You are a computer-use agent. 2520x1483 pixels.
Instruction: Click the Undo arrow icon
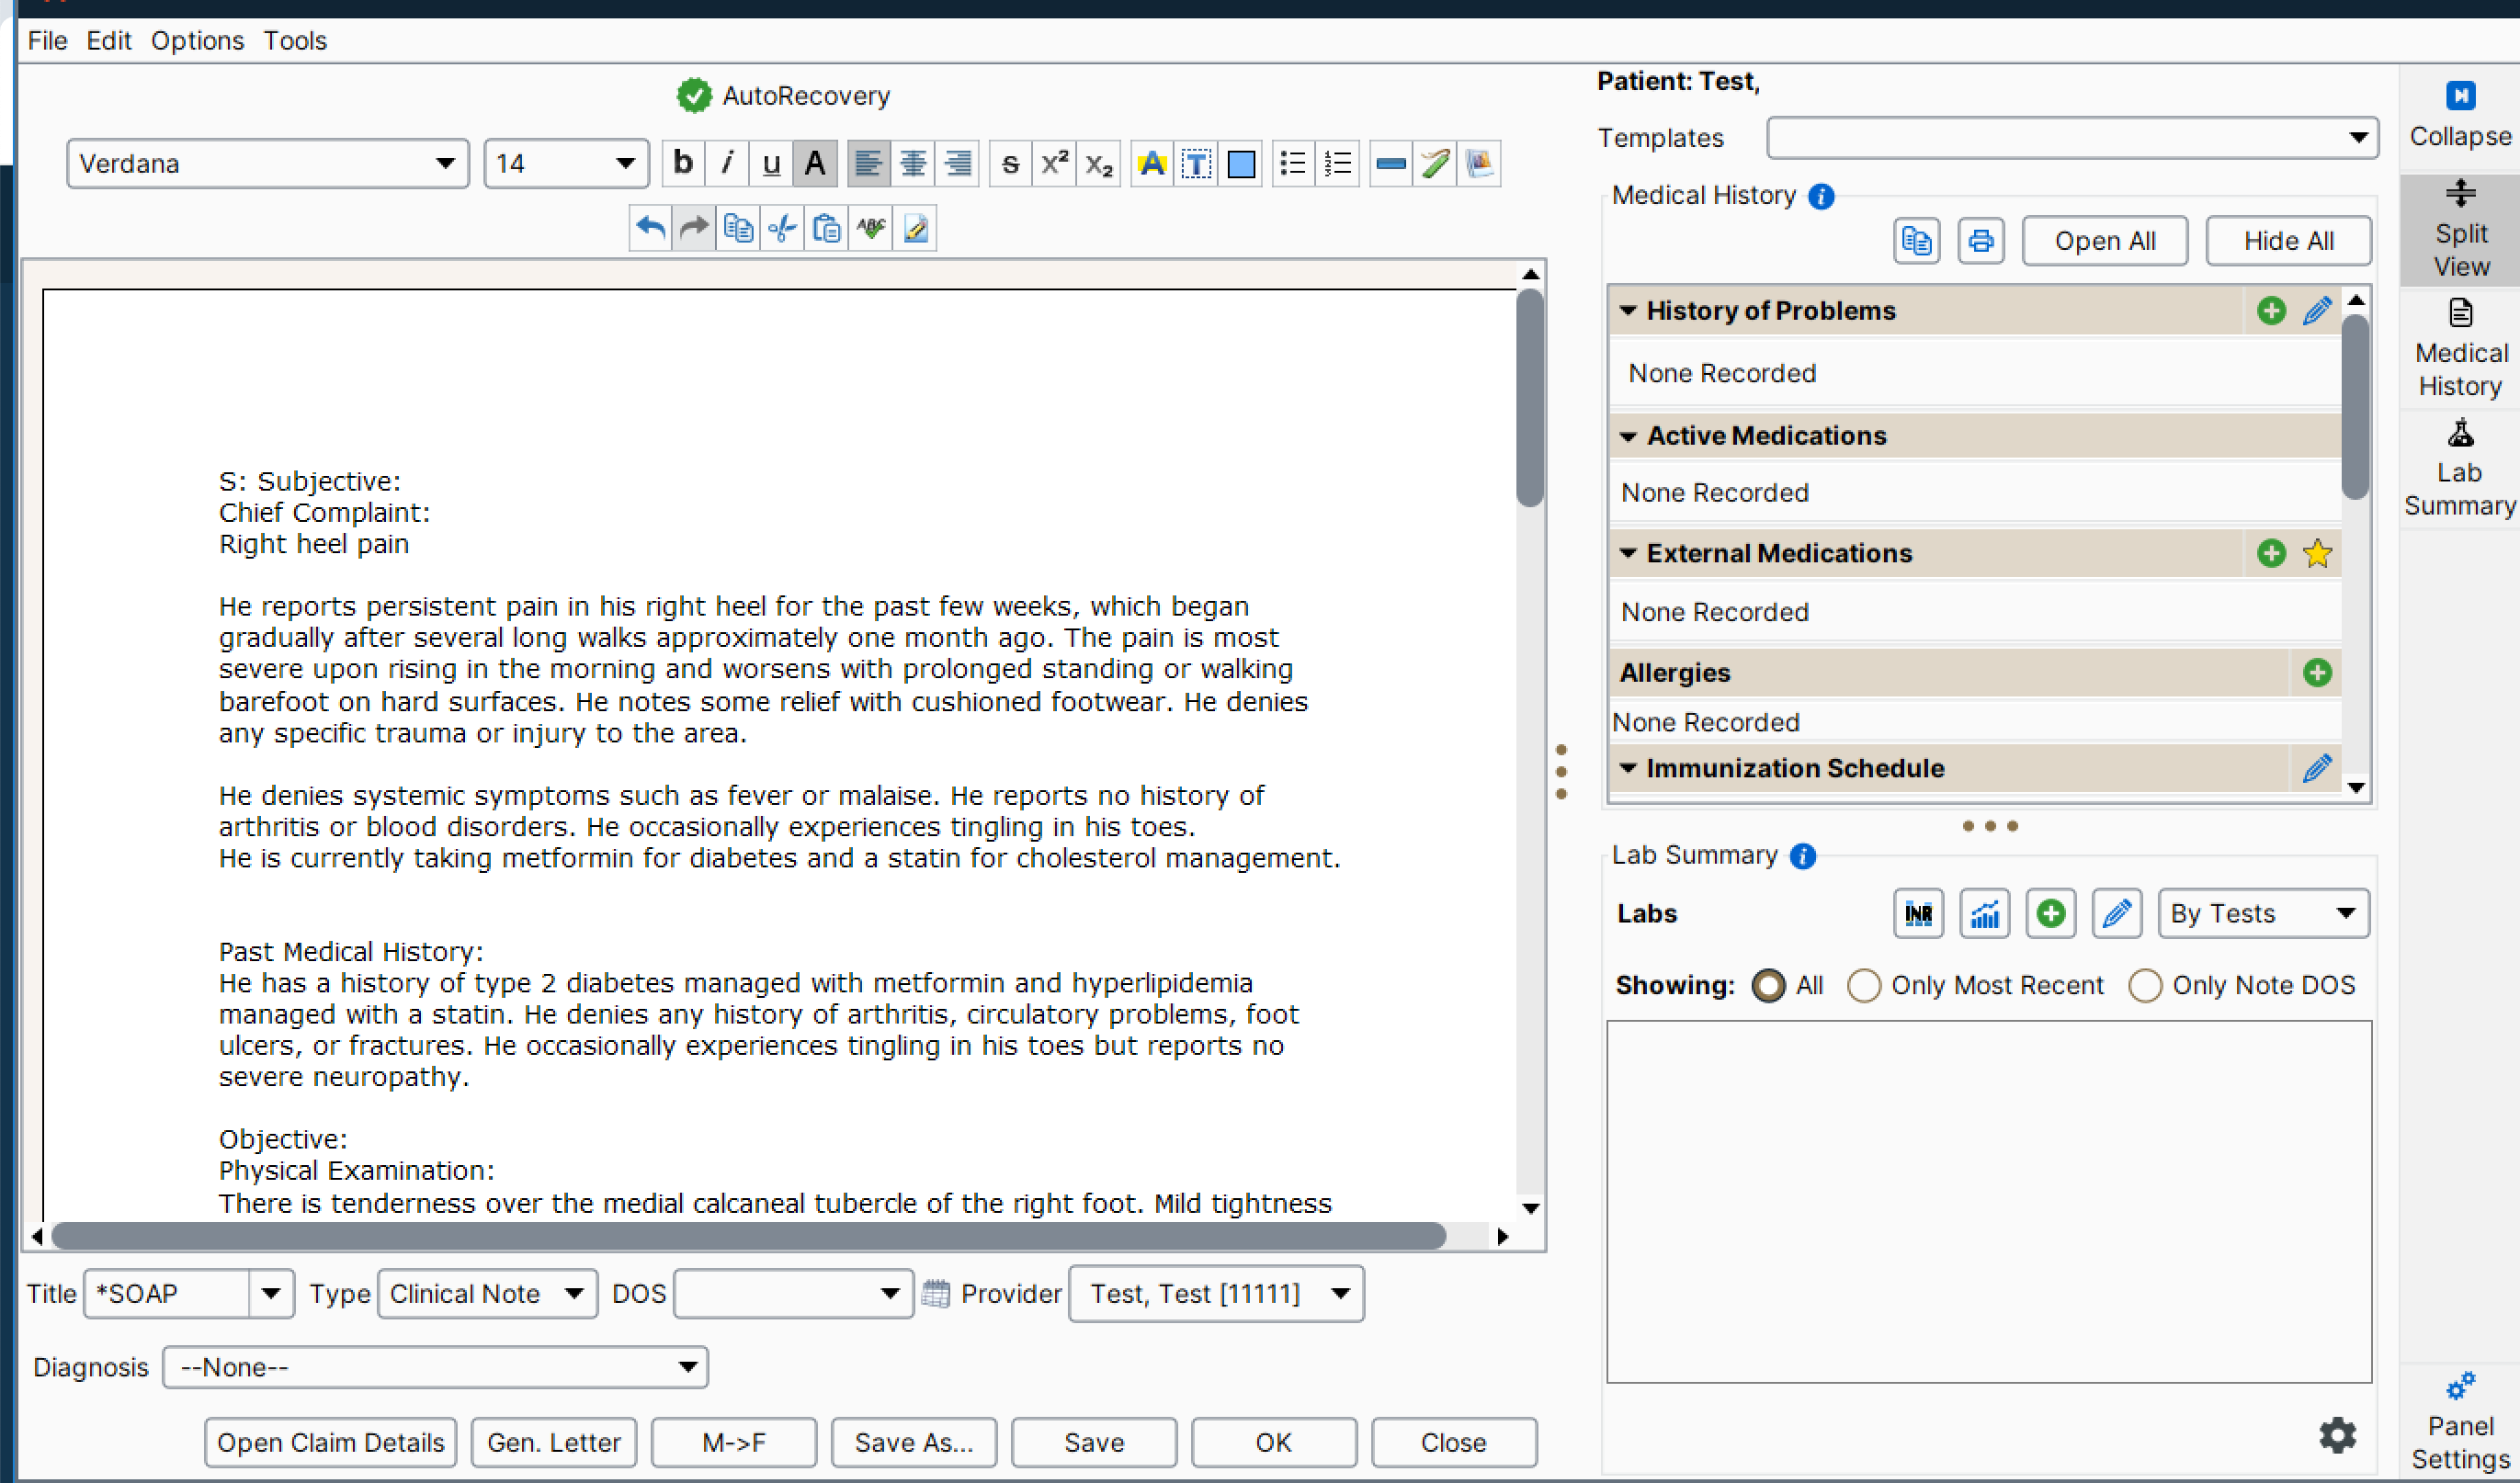(650, 229)
